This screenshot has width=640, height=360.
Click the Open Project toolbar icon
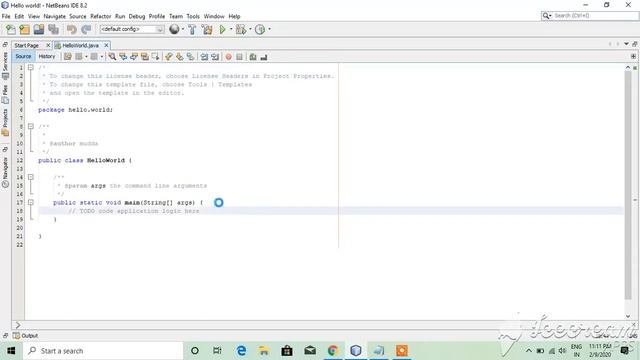point(39,29)
